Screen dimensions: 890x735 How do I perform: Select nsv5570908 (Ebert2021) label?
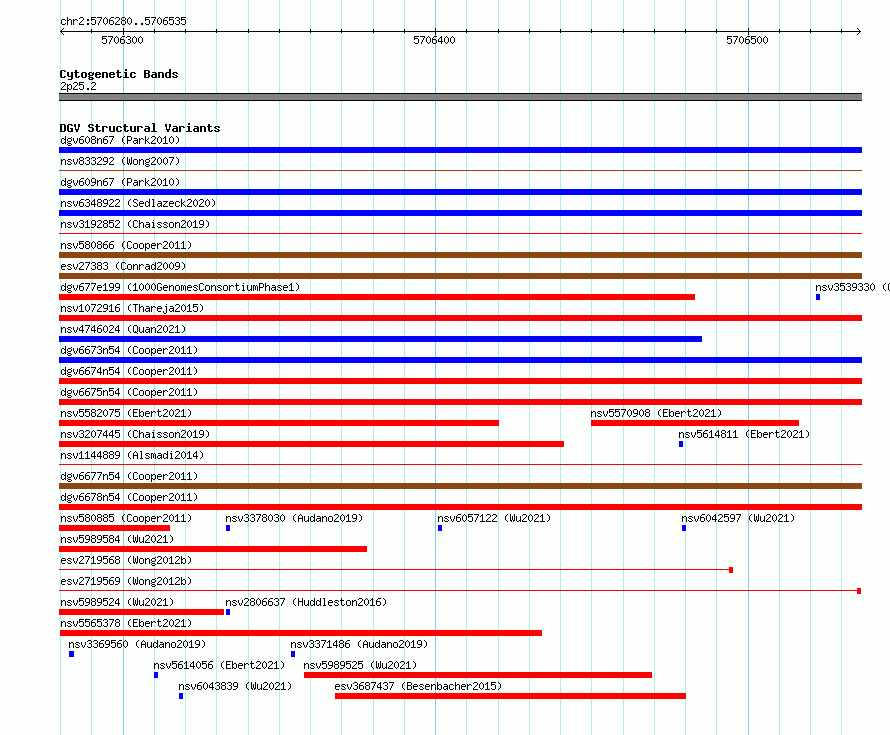(x=656, y=413)
